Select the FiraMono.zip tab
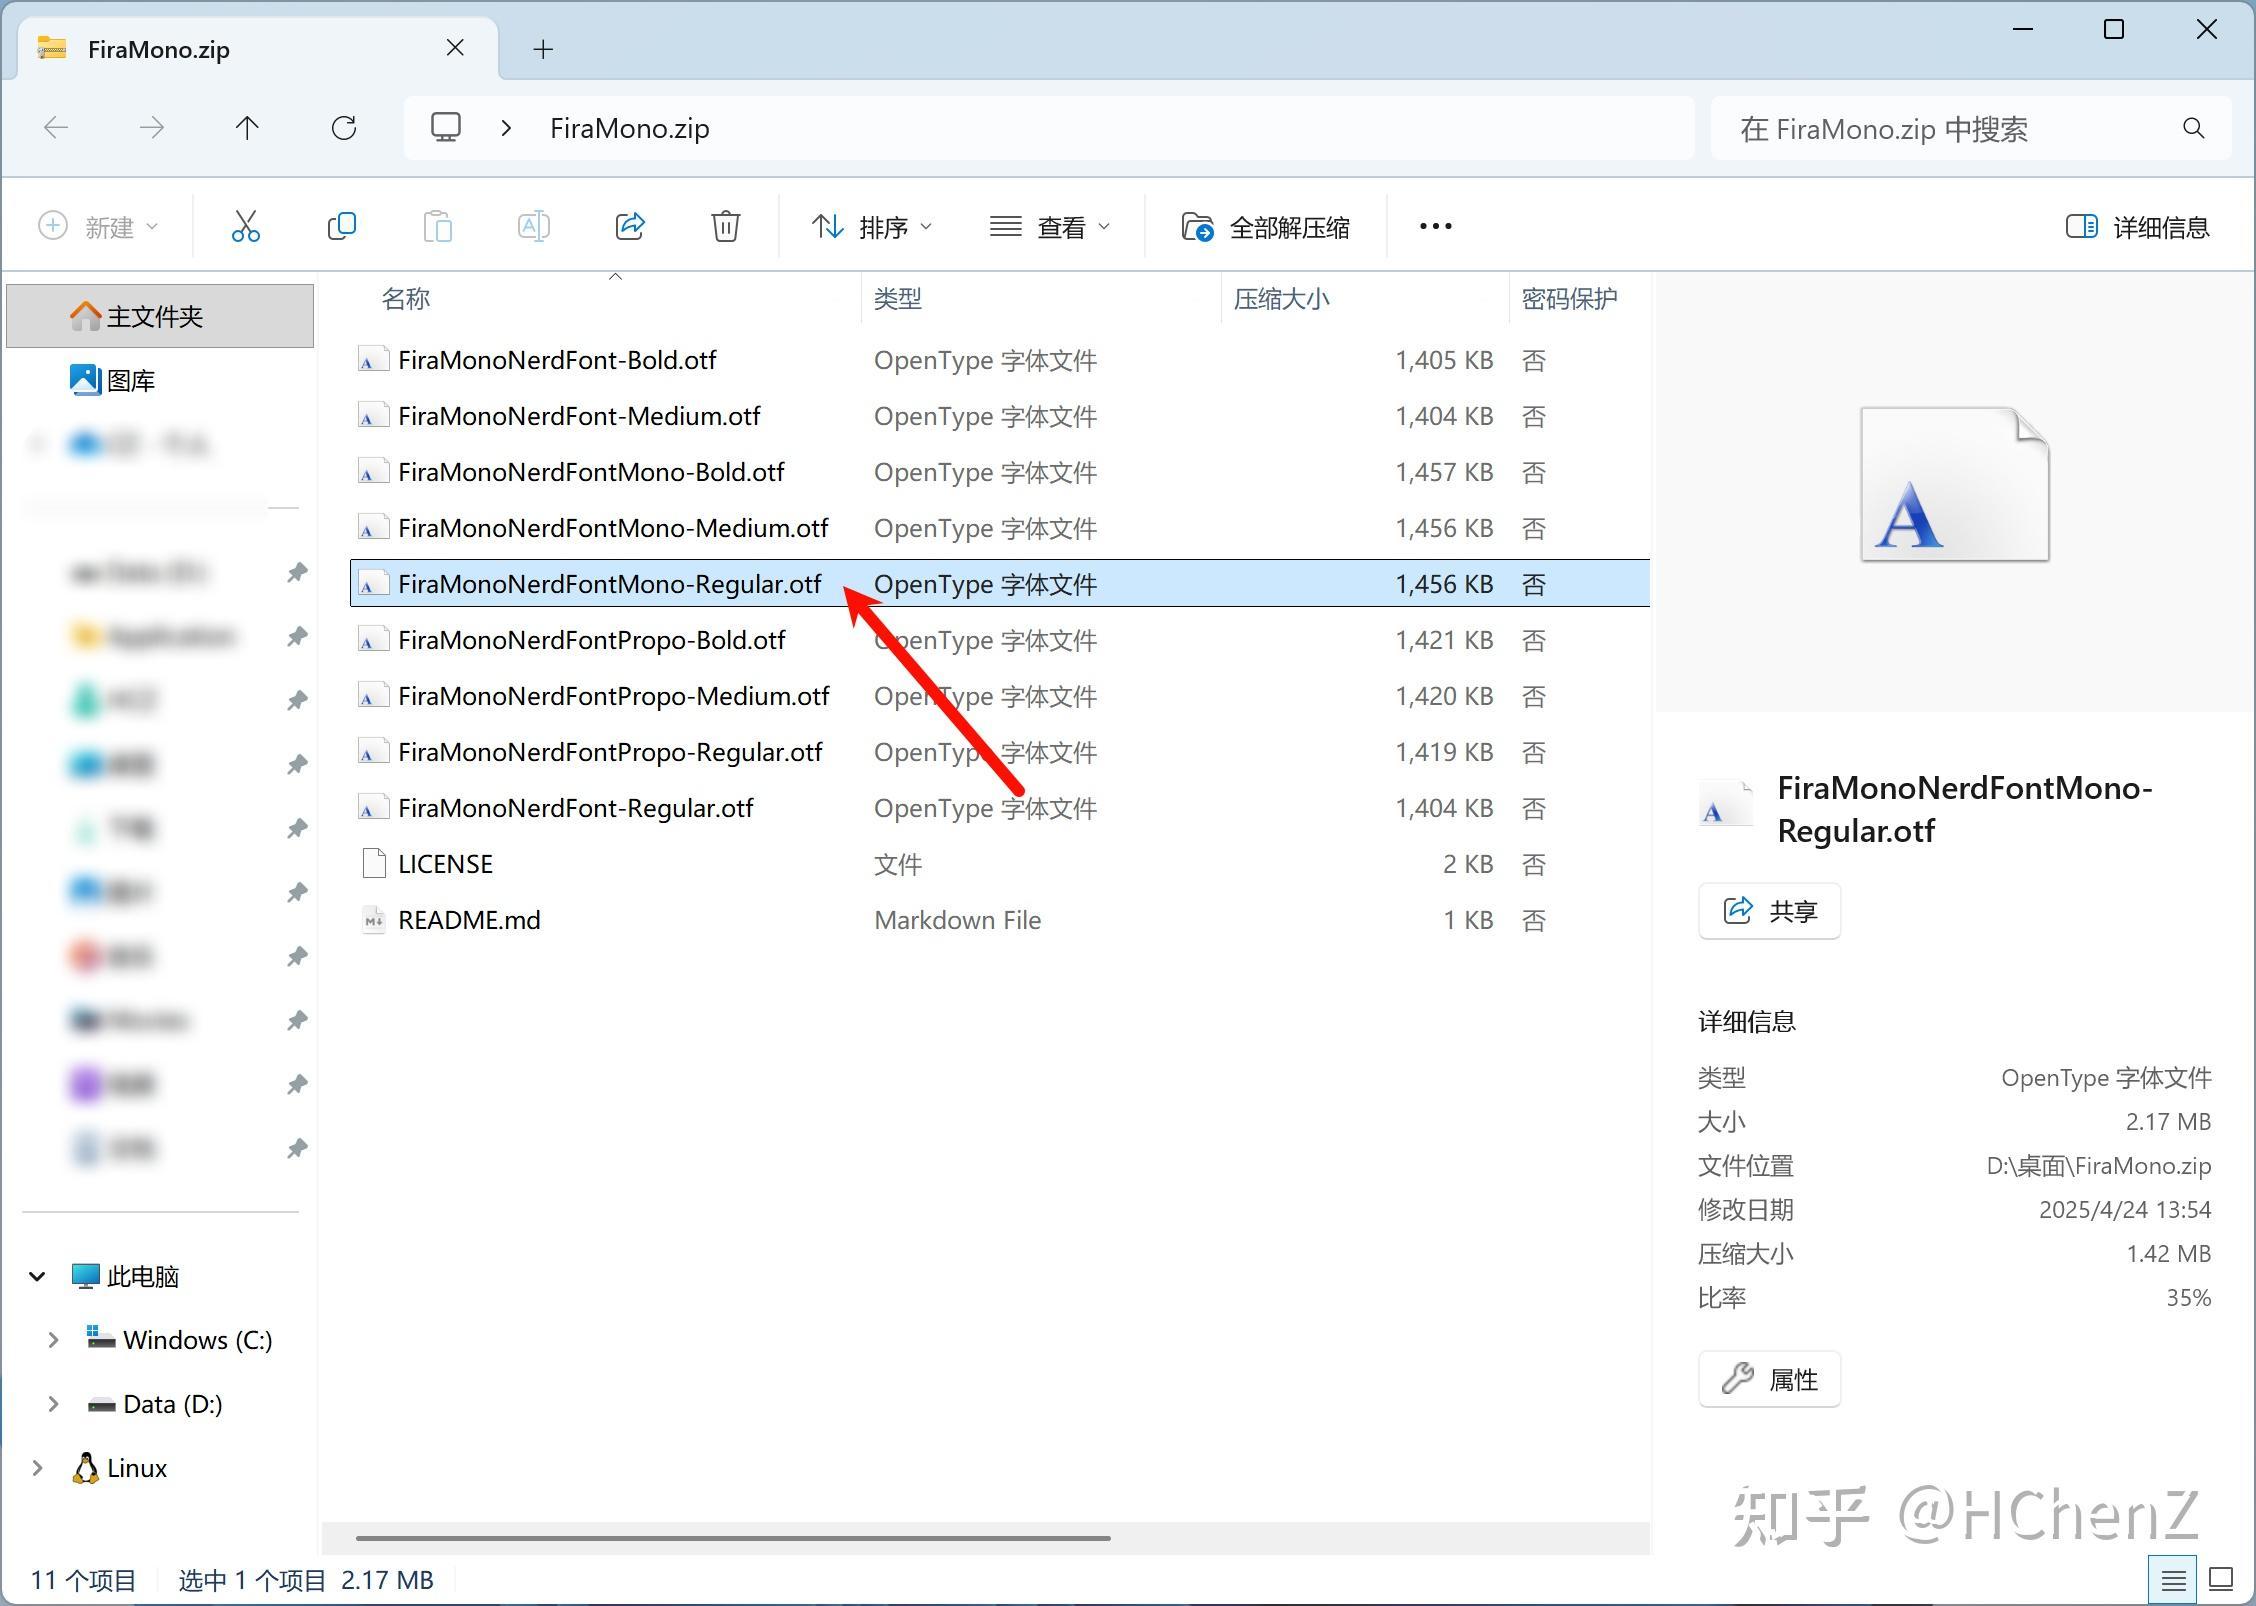This screenshot has width=2256, height=1606. tap(160, 49)
